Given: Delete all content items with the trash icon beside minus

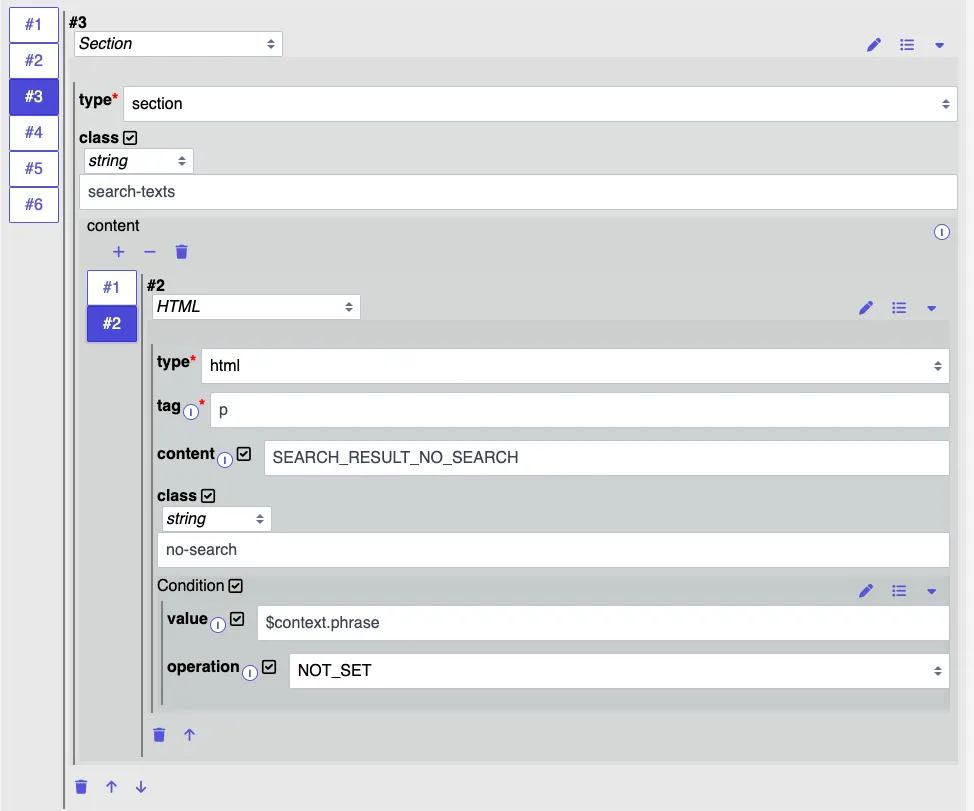Looking at the screenshot, I should point(181,251).
